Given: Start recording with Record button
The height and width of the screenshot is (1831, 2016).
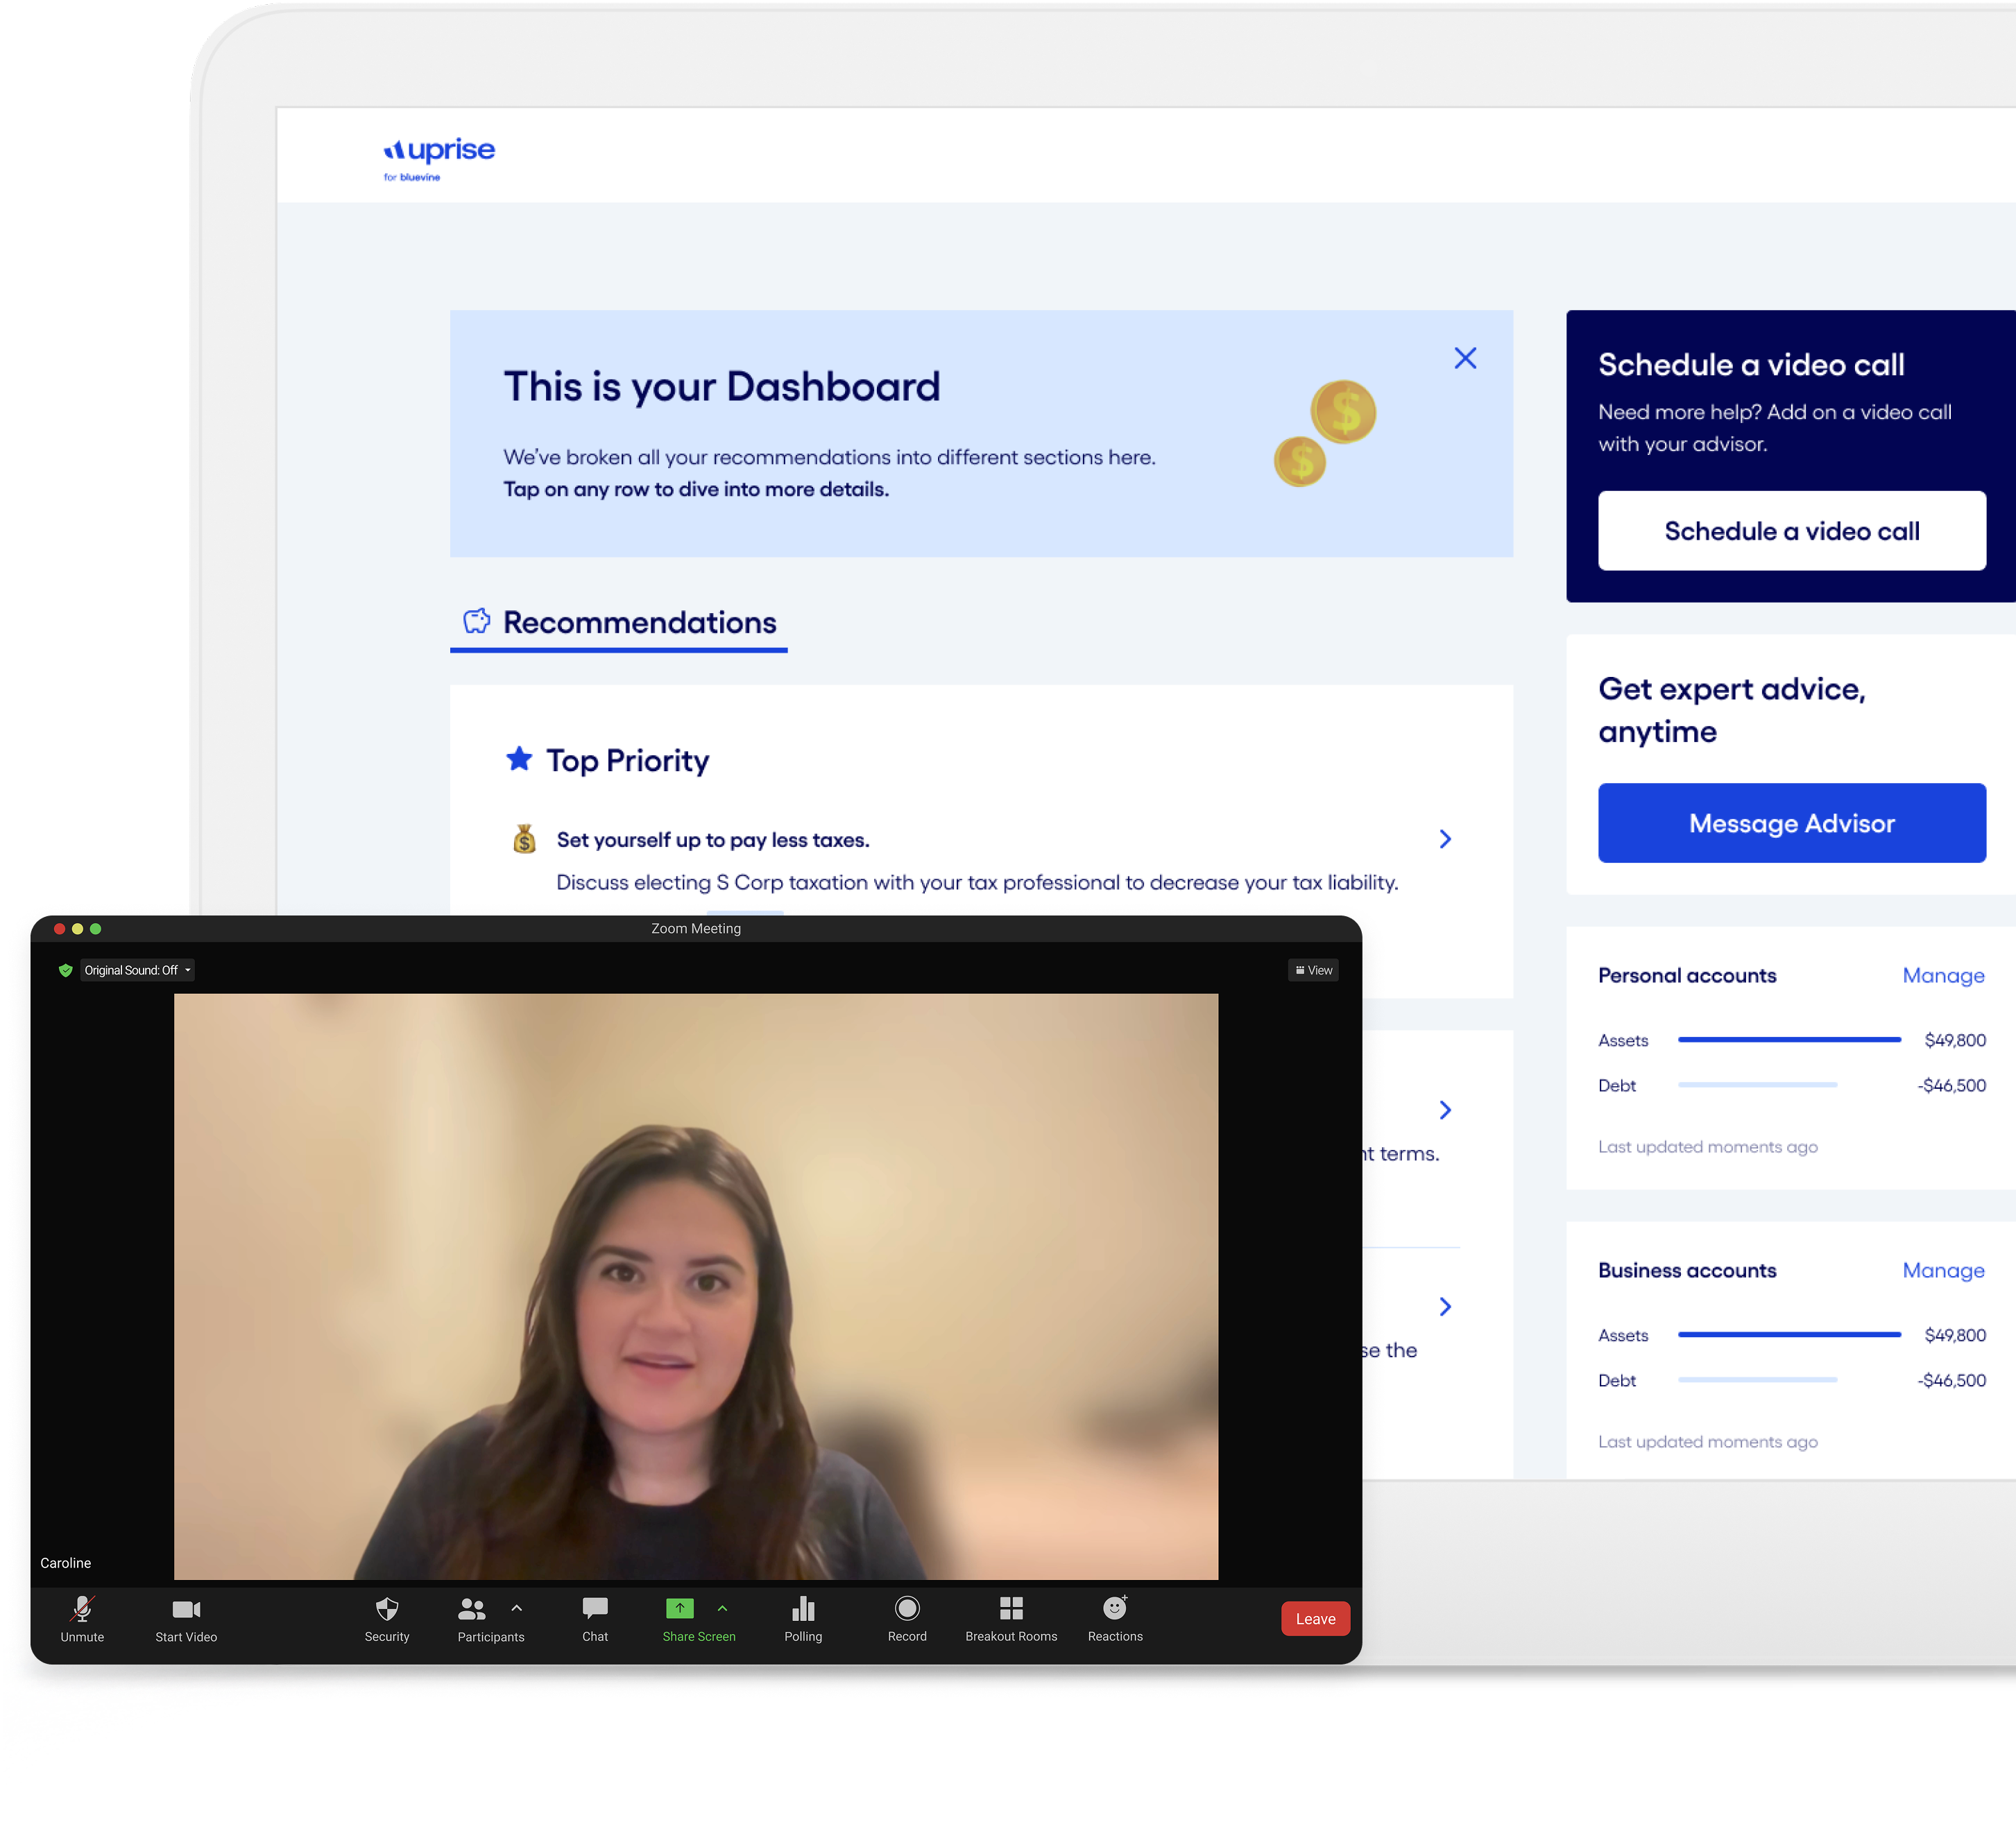Looking at the screenshot, I should click(x=907, y=1609).
